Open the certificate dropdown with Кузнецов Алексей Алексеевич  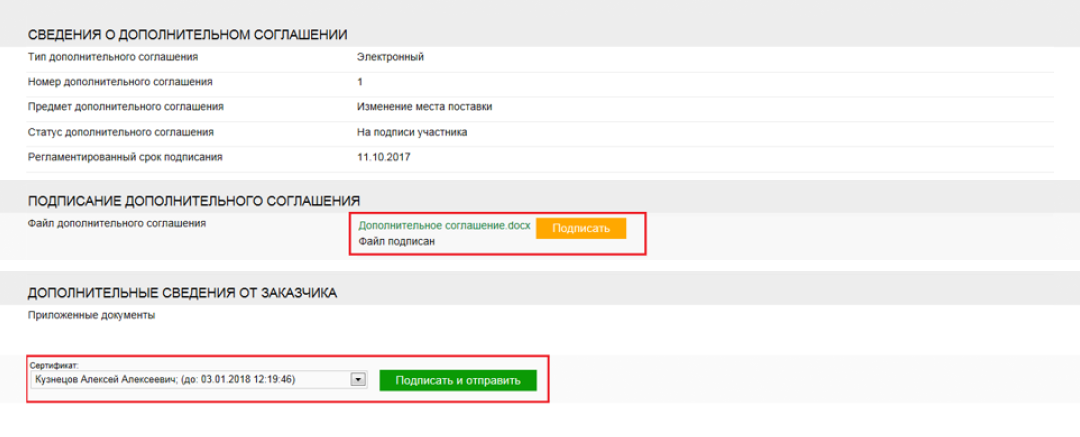point(190,380)
